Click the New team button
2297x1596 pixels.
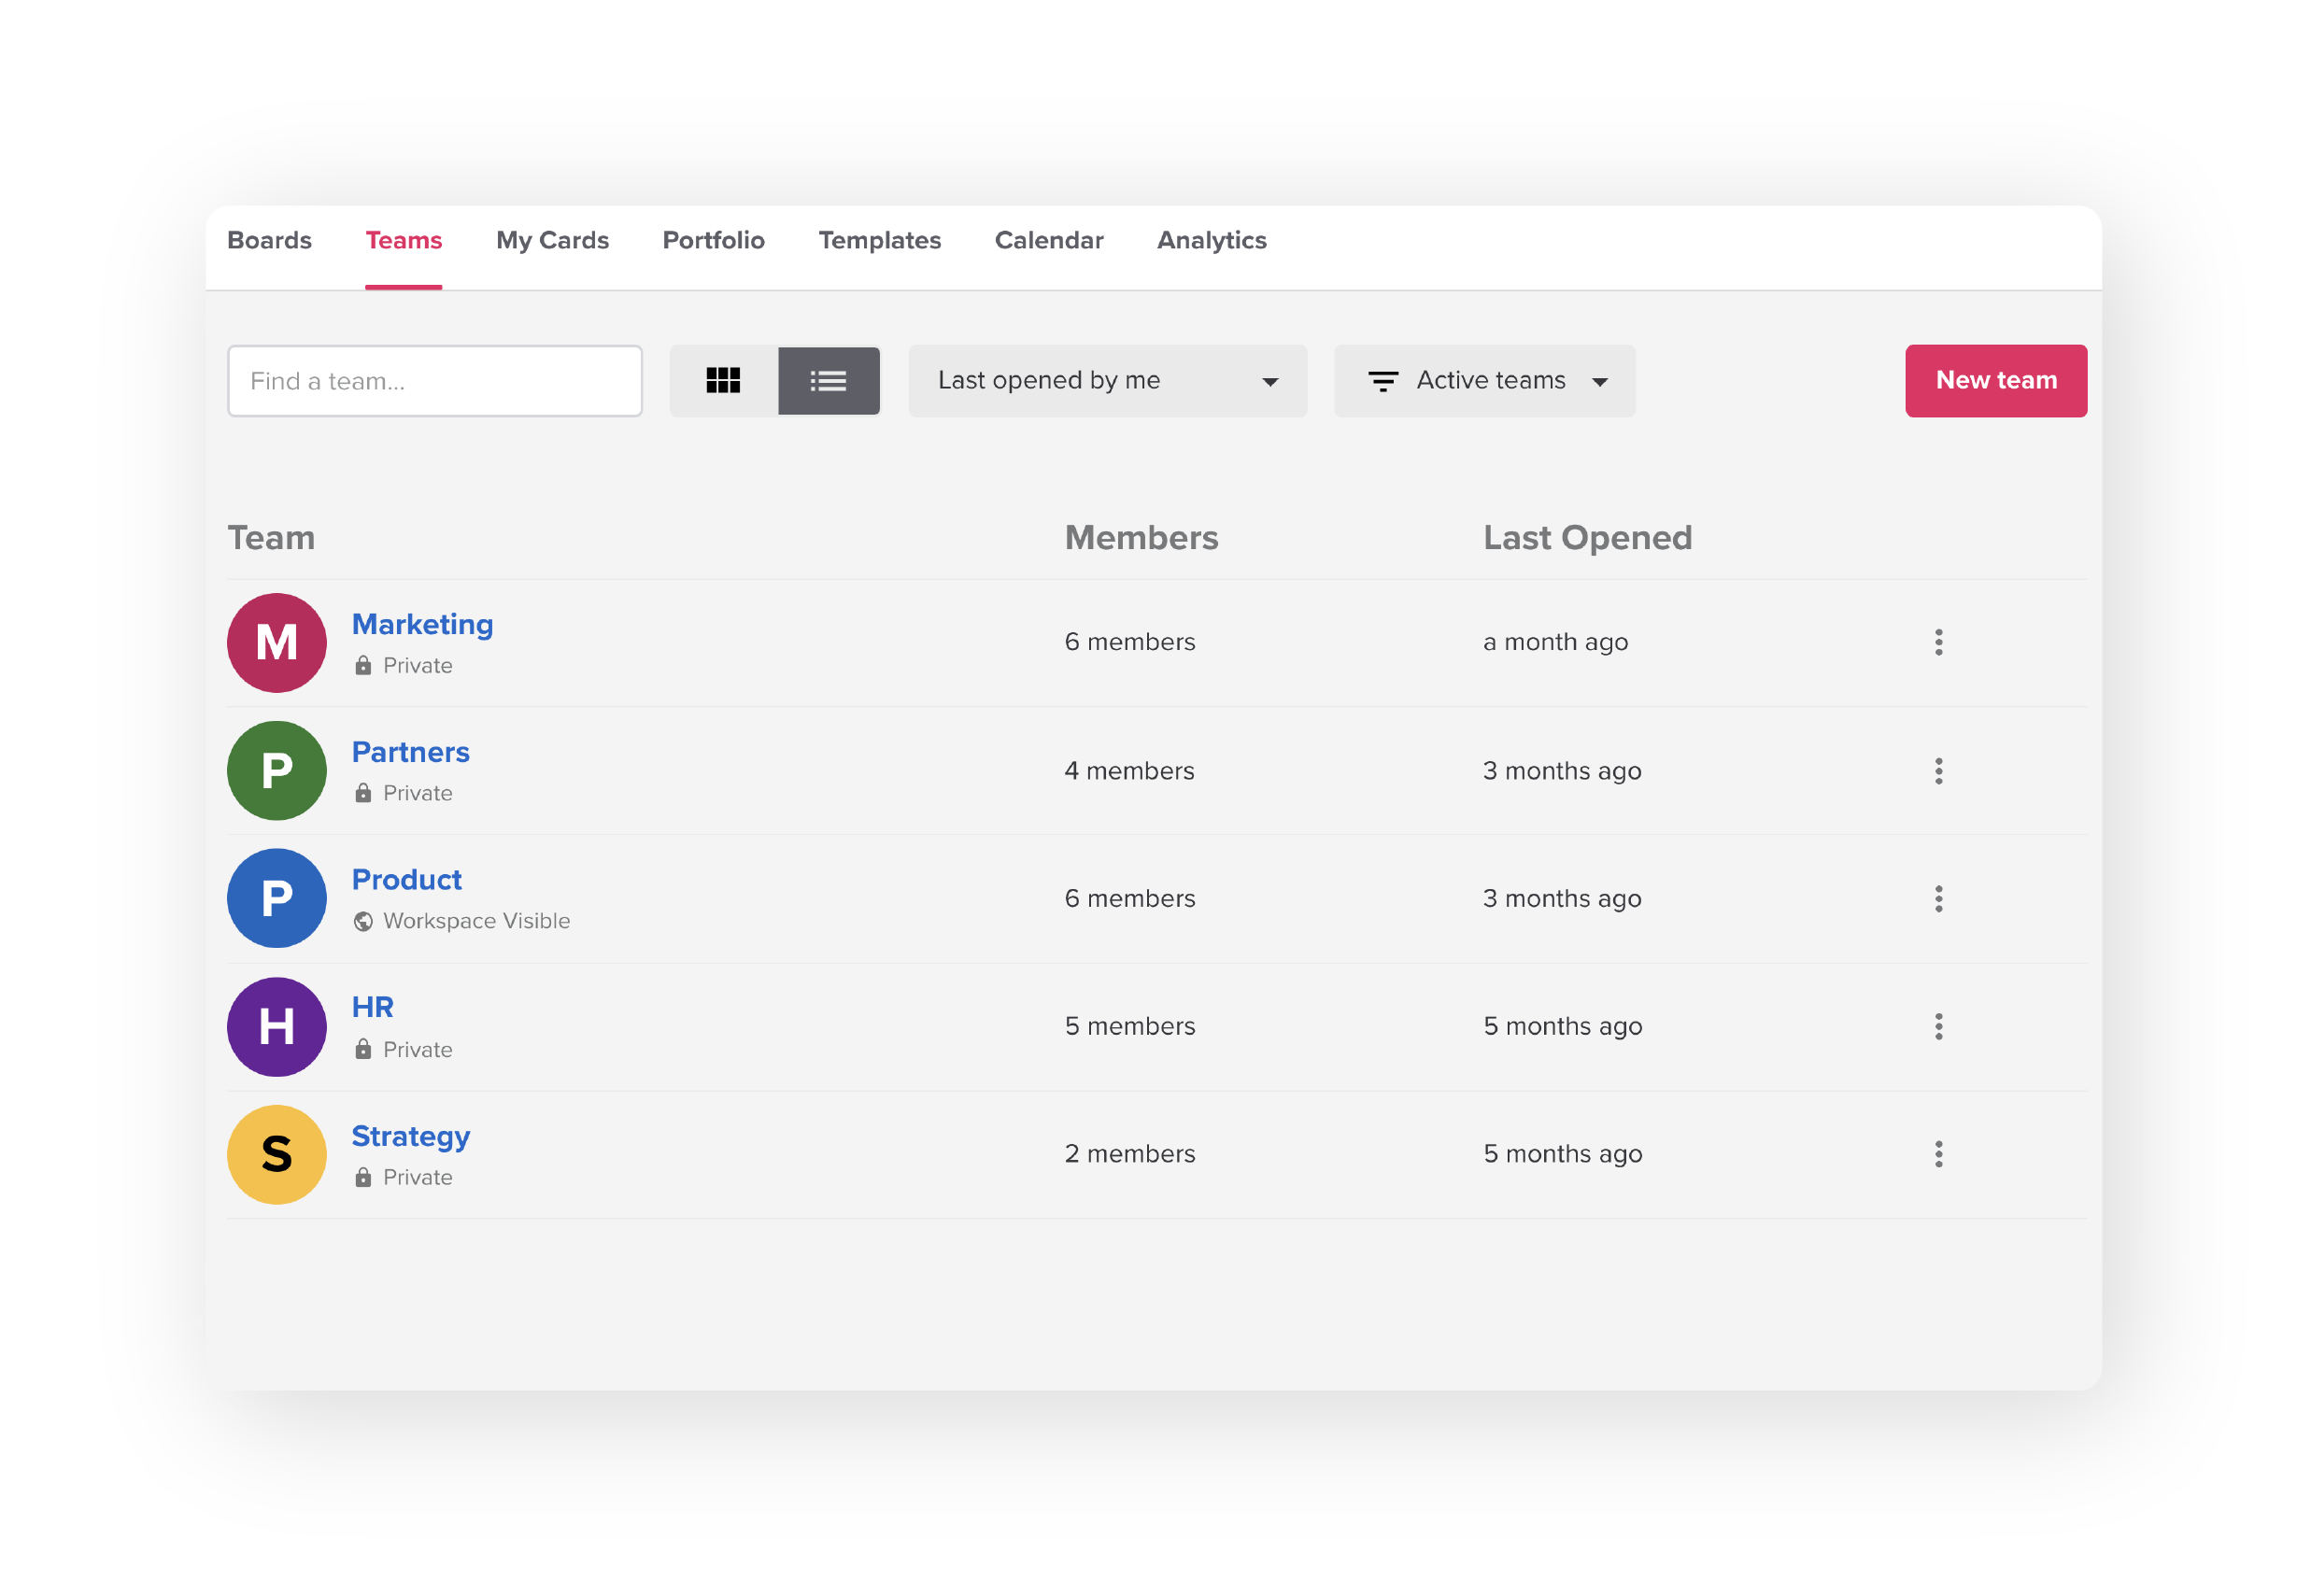[x=1995, y=380]
